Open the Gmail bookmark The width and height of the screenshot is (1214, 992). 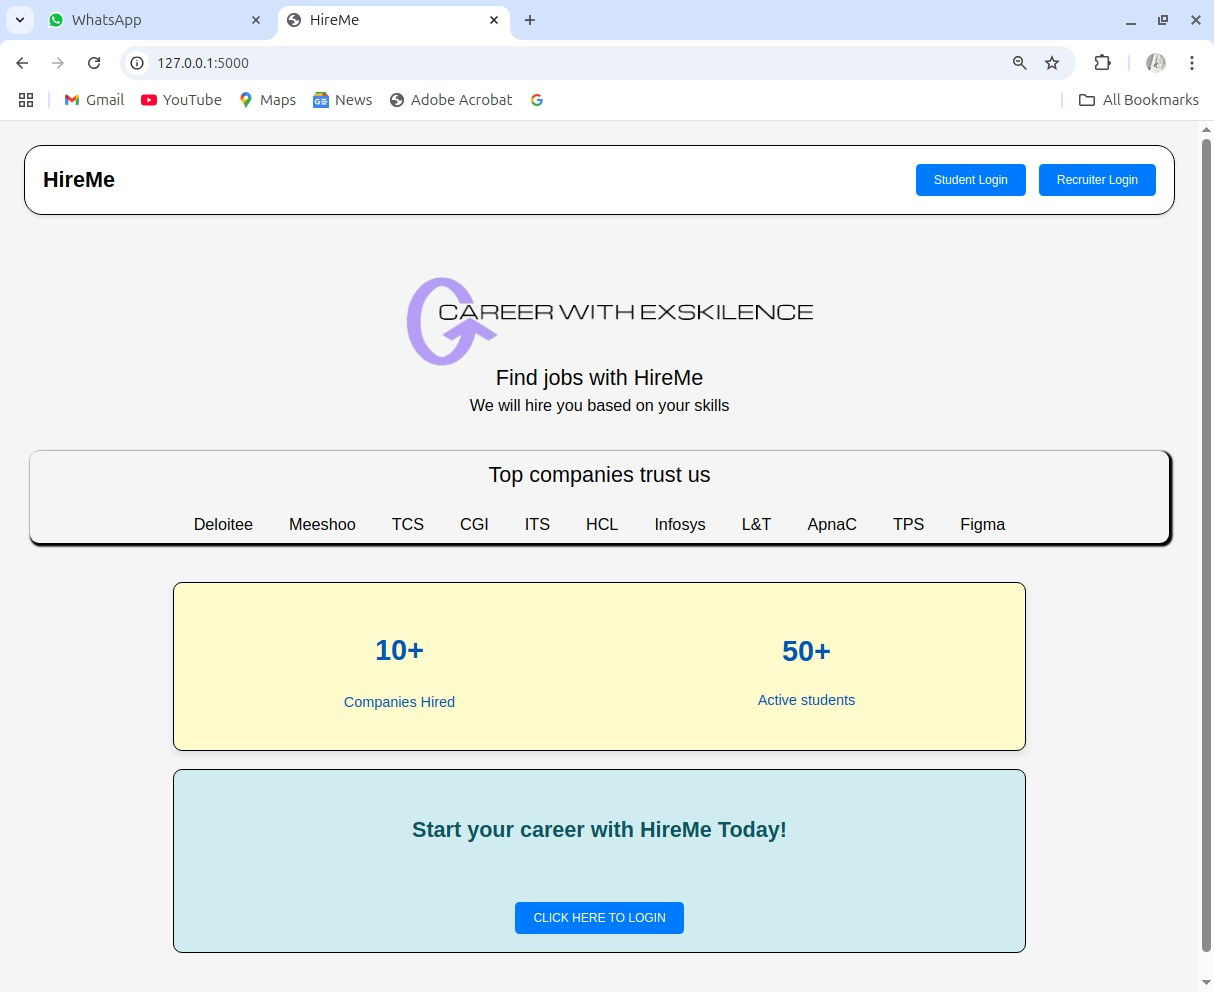tap(94, 100)
